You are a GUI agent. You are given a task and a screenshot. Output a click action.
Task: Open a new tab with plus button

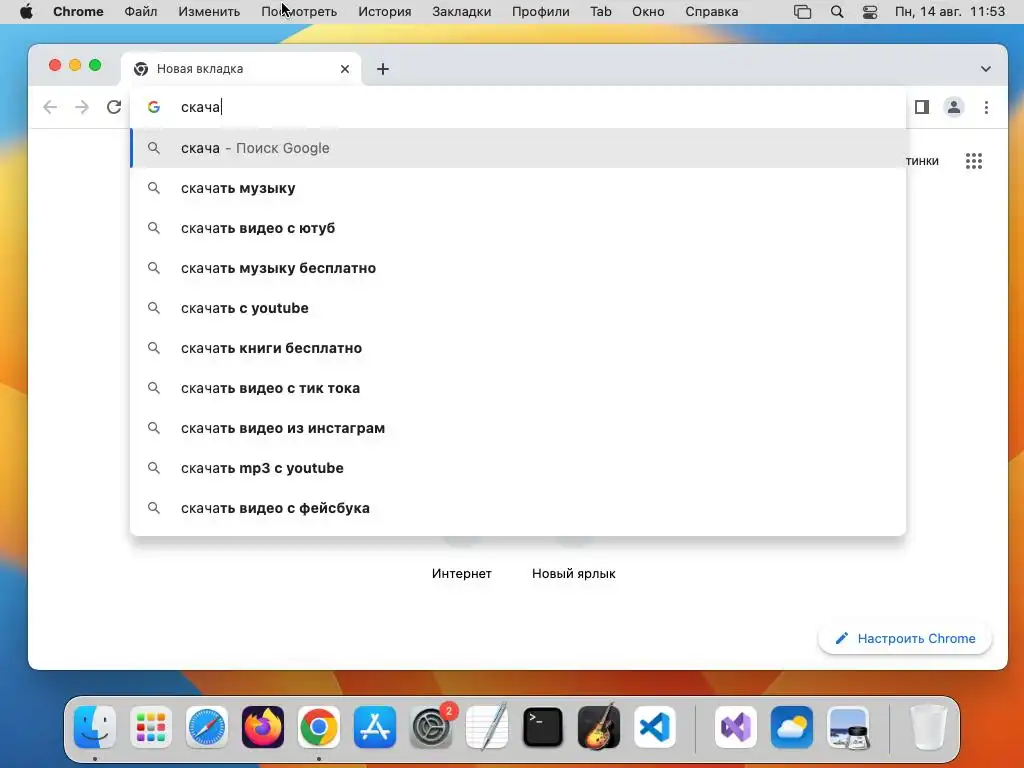click(x=383, y=69)
